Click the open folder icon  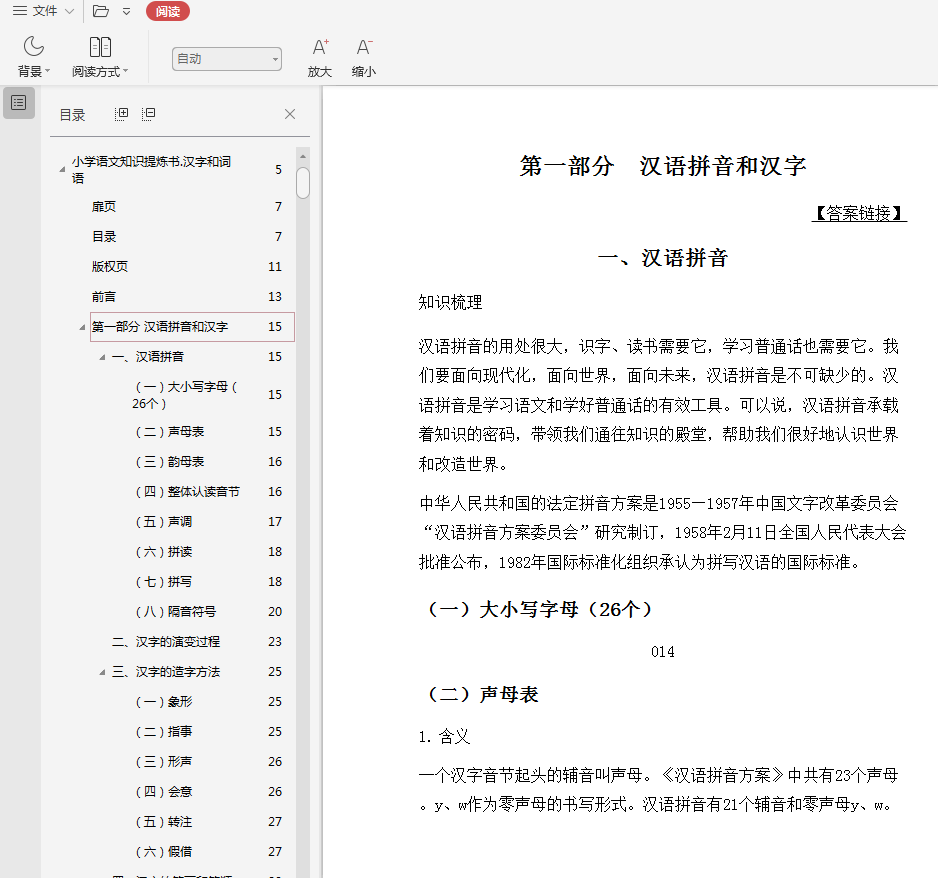coord(100,11)
